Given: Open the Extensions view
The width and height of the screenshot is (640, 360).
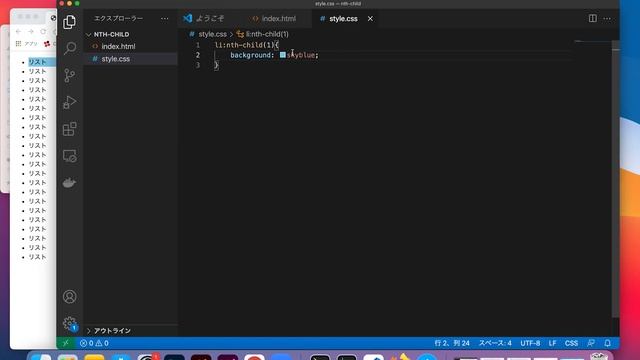Looking at the screenshot, I should click(69, 129).
